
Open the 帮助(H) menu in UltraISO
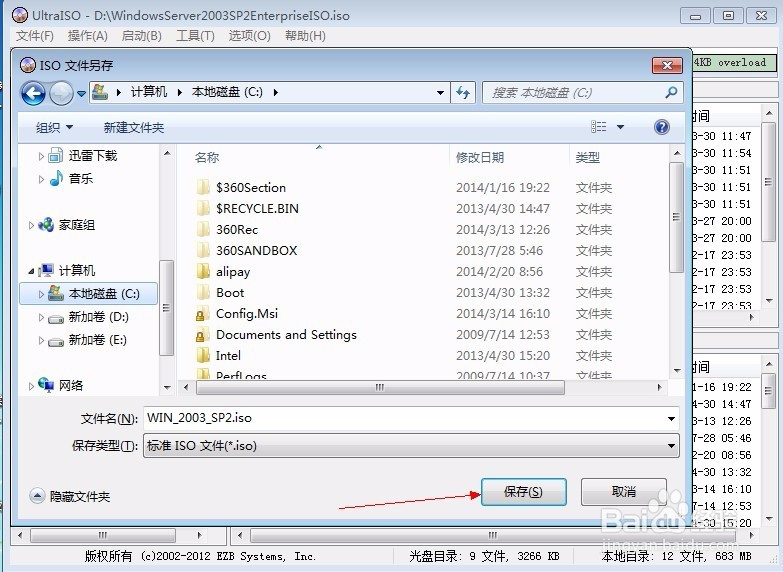[306, 36]
